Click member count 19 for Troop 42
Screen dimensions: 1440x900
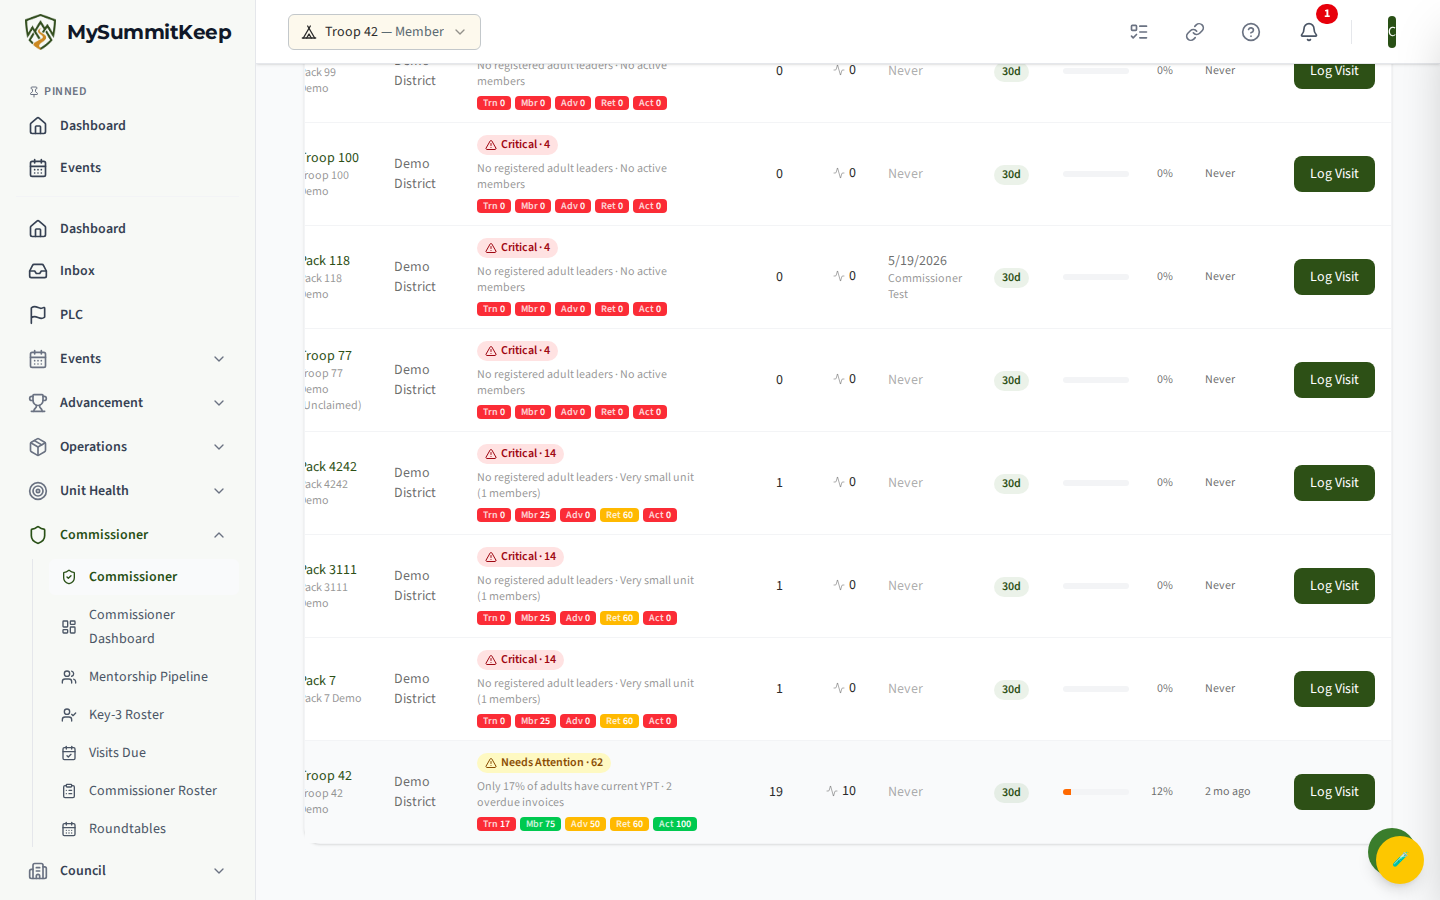click(776, 792)
